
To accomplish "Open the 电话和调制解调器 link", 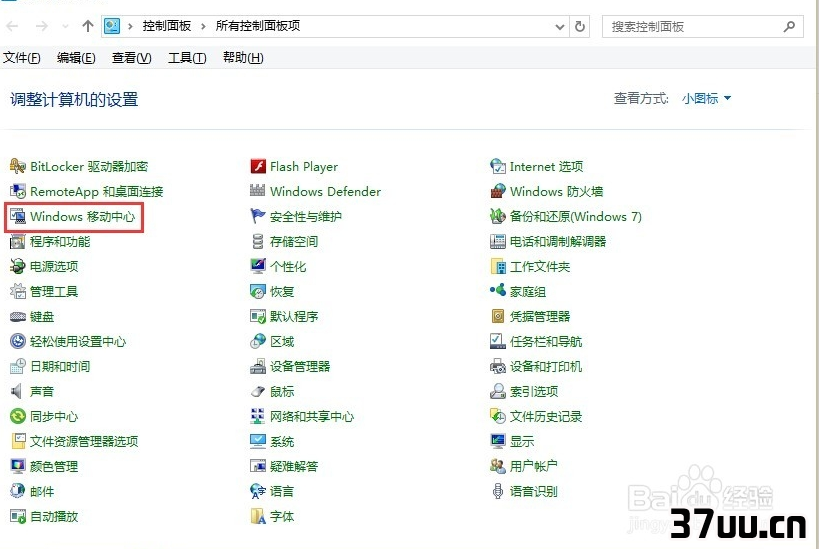I will [x=558, y=241].
